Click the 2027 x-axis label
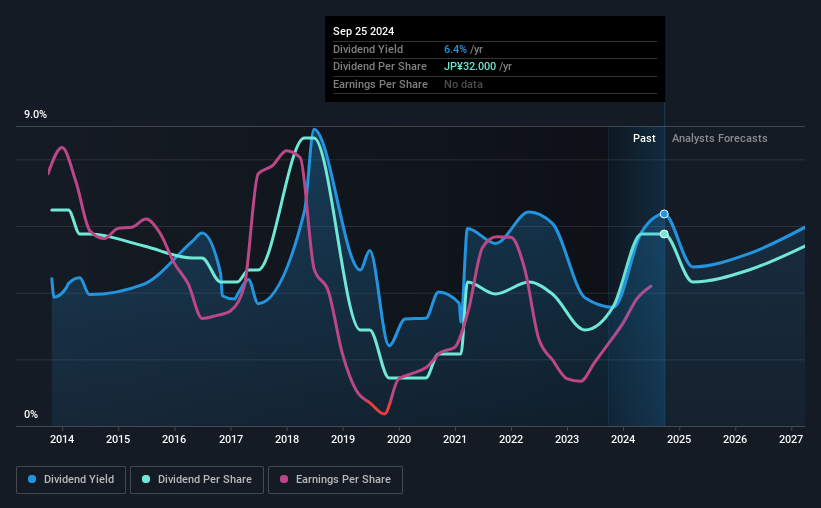Image resolution: width=821 pixels, height=508 pixels. pyautogui.click(x=791, y=439)
